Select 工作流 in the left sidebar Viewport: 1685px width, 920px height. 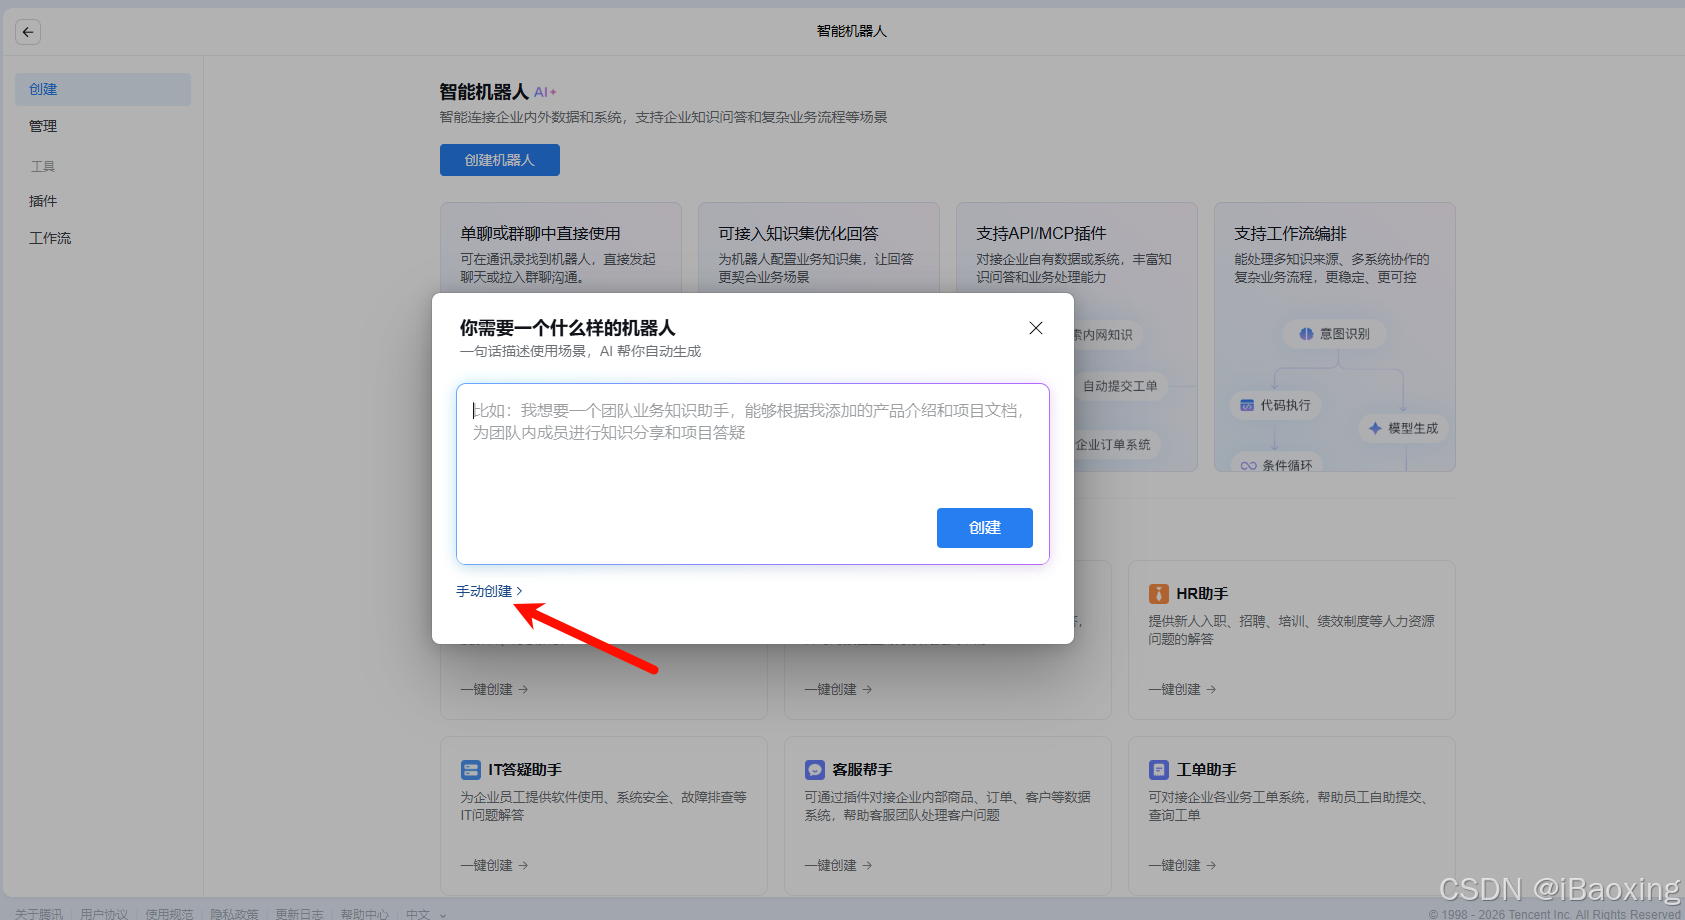pyautogui.click(x=50, y=237)
